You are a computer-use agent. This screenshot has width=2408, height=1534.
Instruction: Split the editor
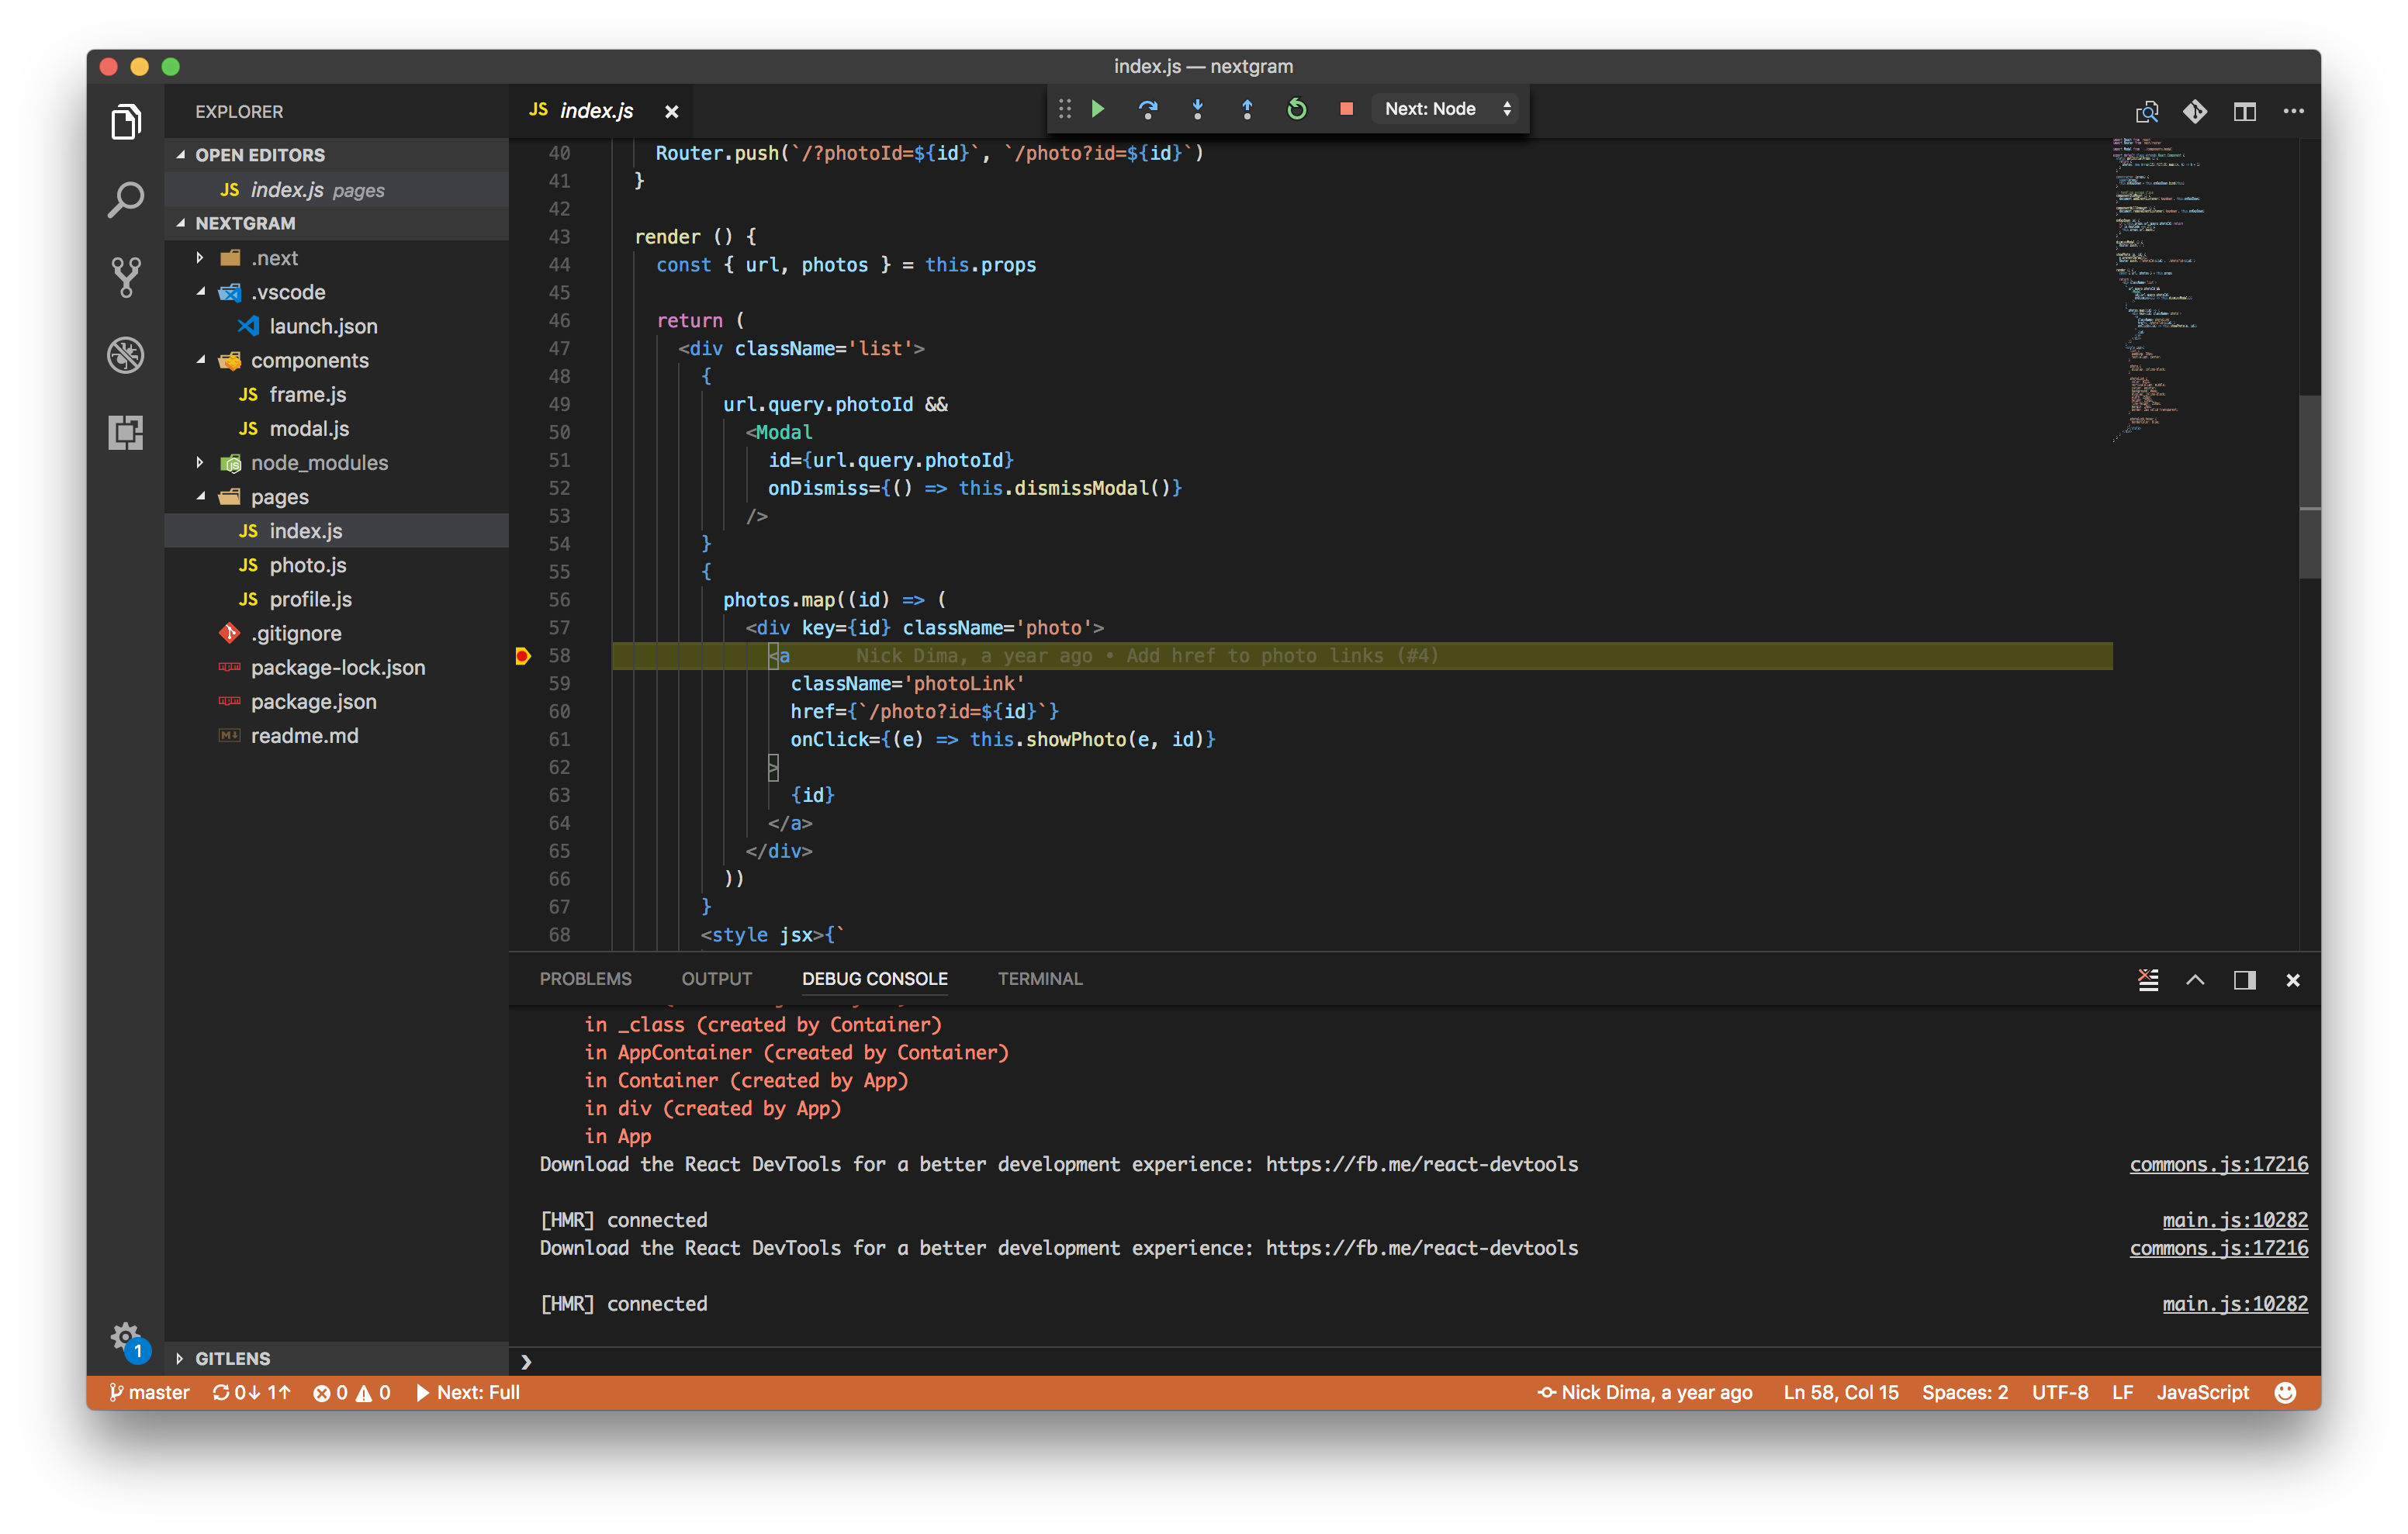pos(2244,111)
